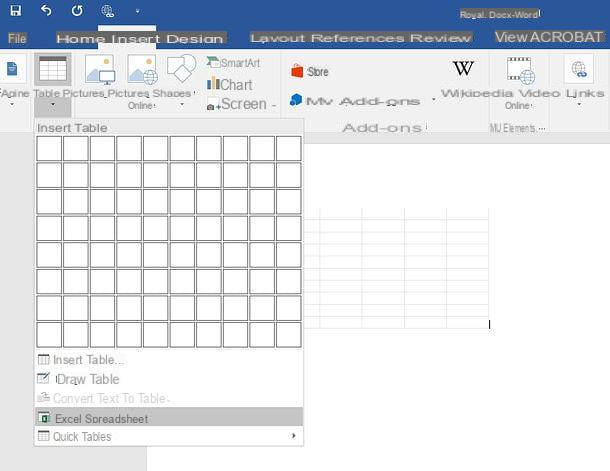610x471 pixels.
Task: Insert a SmartArt graphic
Action: point(233,63)
